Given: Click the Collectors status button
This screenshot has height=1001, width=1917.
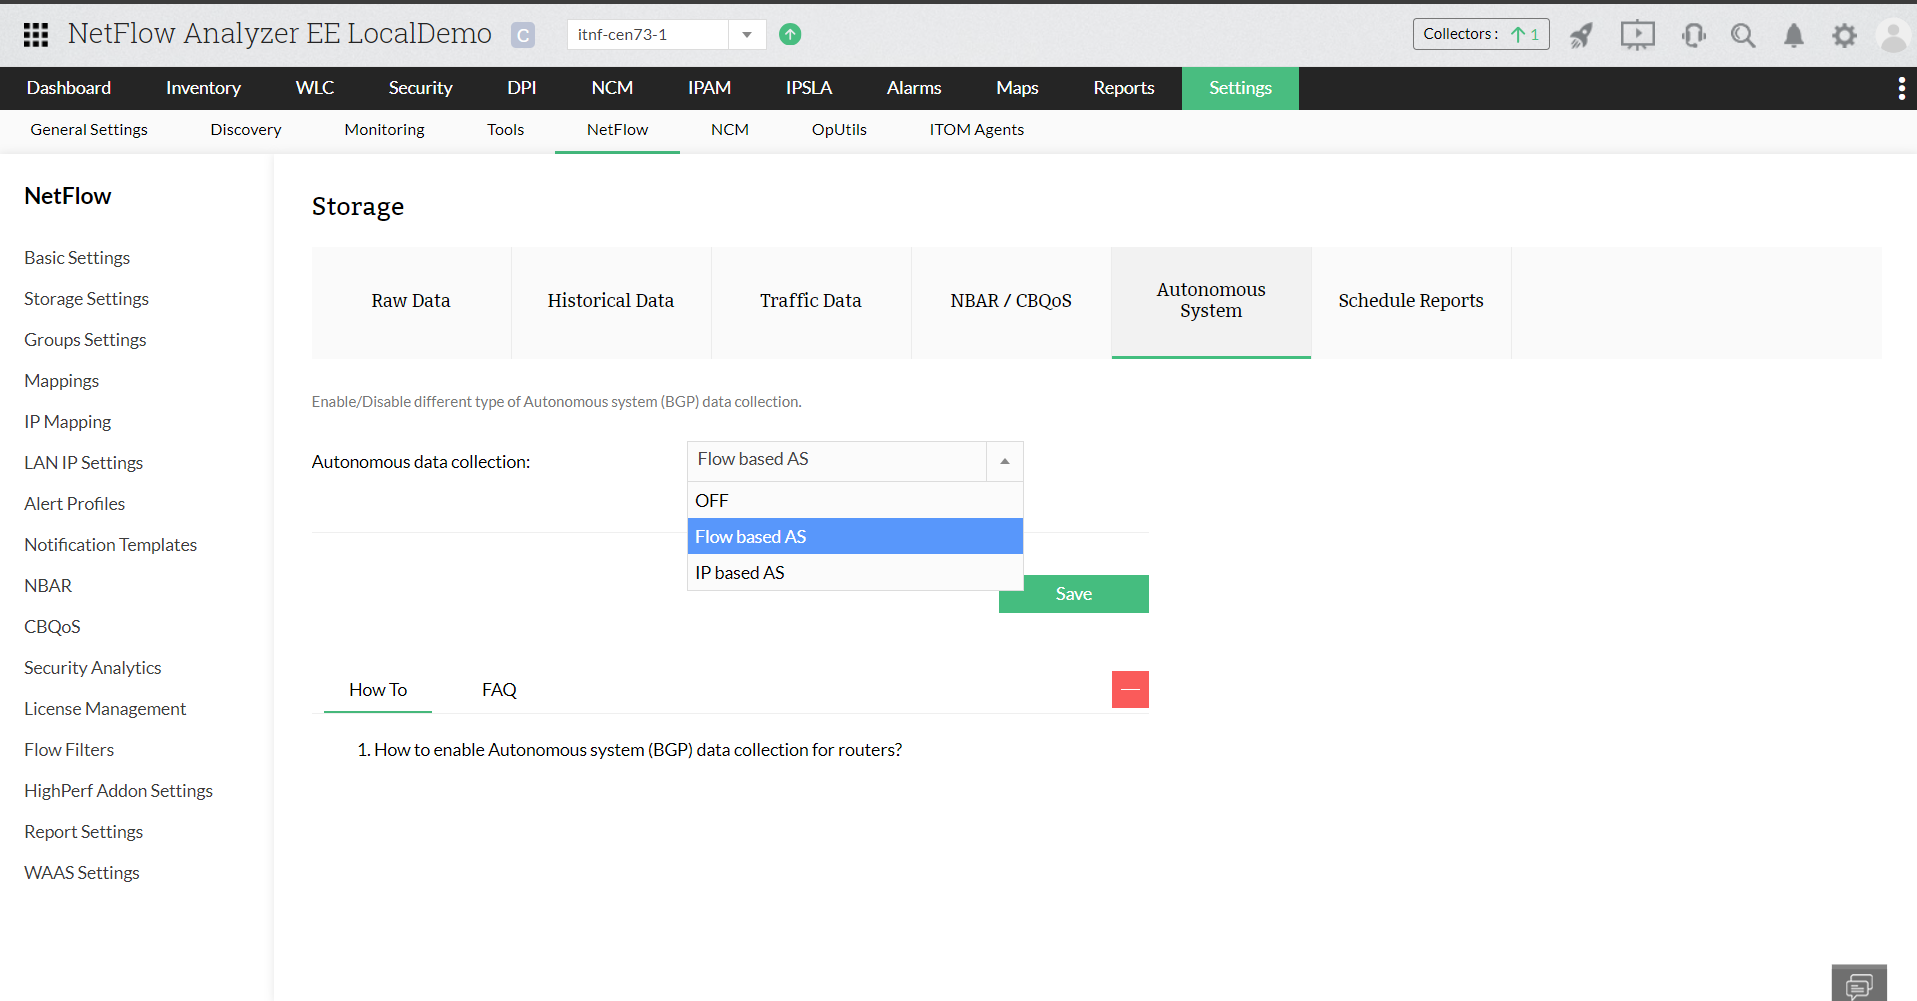Looking at the screenshot, I should tap(1481, 34).
